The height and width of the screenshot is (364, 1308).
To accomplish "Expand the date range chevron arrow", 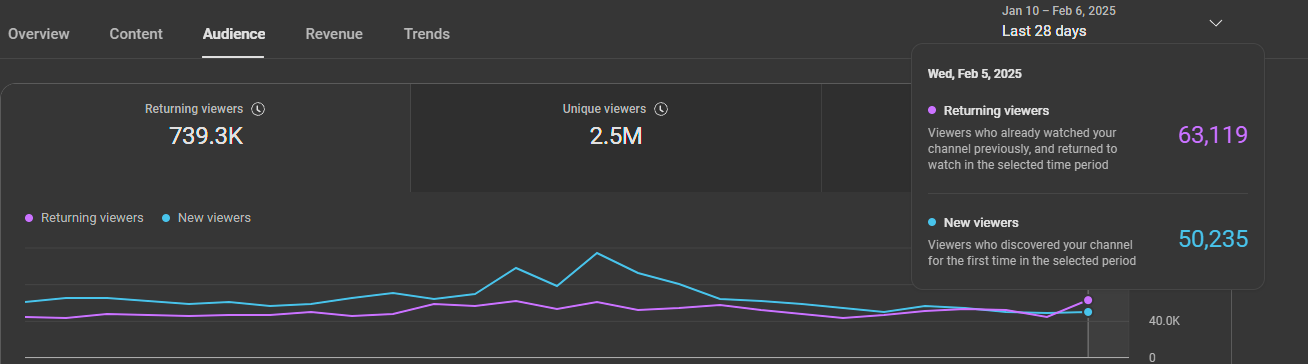I will click(1216, 23).
